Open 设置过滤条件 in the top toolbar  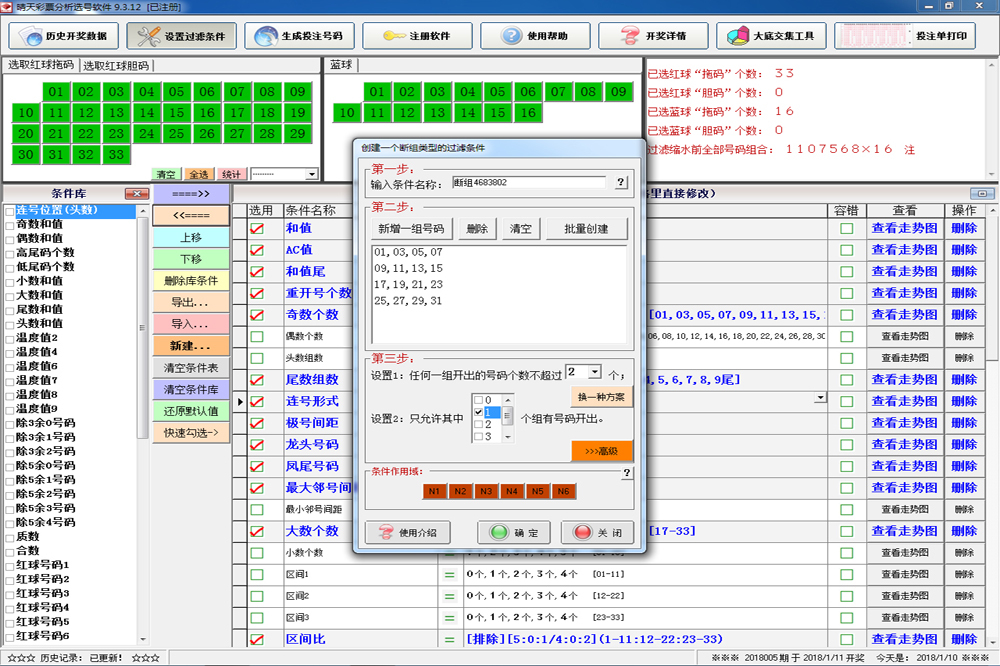coord(181,36)
